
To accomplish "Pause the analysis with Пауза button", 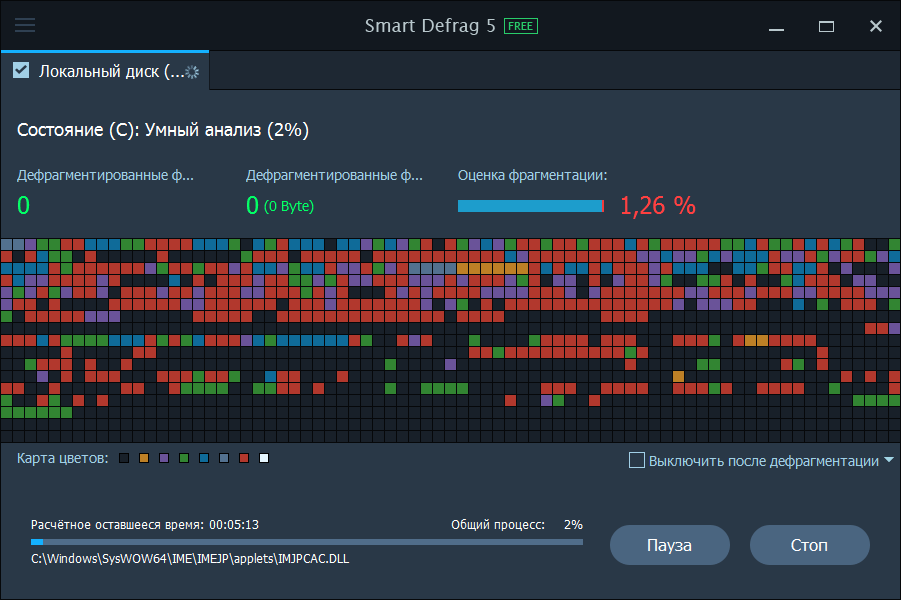I will click(x=669, y=545).
